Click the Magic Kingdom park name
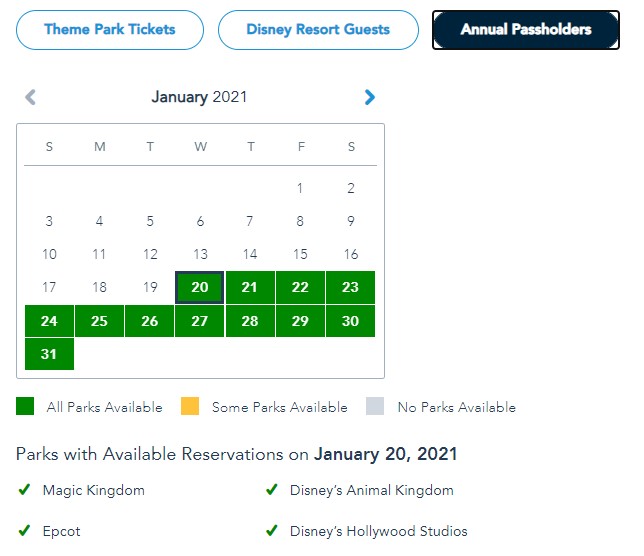Image resolution: width=644 pixels, height=556 pixels. pyautogui.click(x=93, y=490)
